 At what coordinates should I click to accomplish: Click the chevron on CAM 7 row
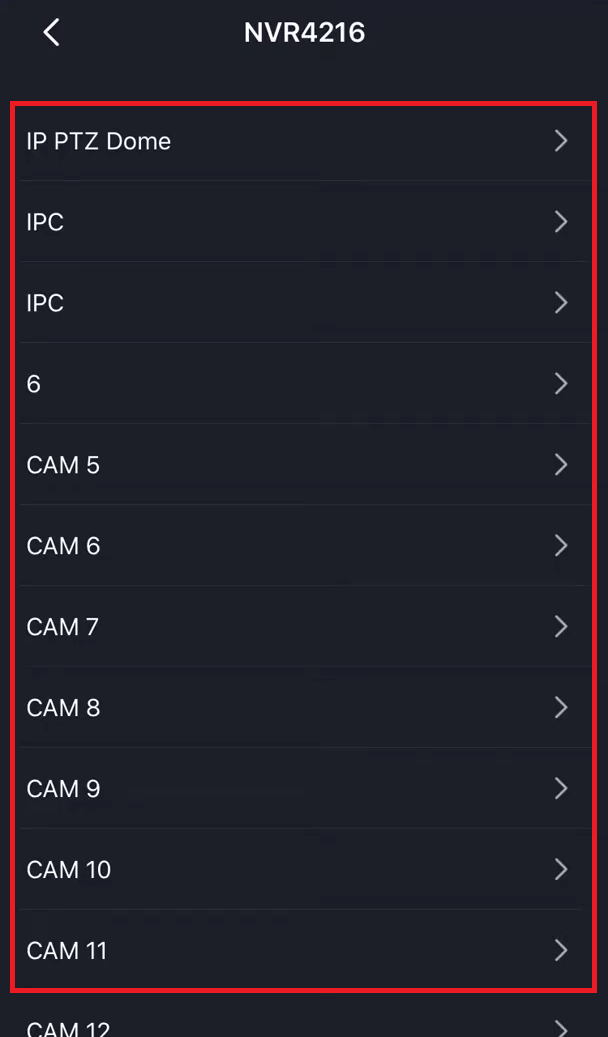coord(561,627)
